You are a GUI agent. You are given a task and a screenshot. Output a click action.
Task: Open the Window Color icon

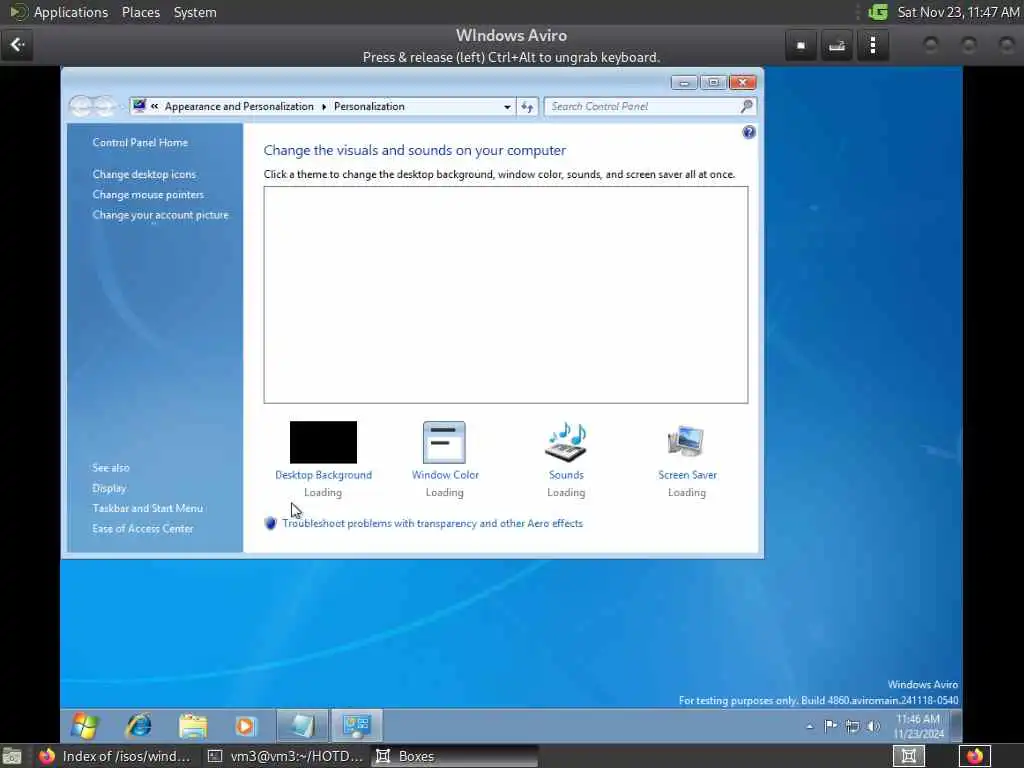click(x=444, y=442)
